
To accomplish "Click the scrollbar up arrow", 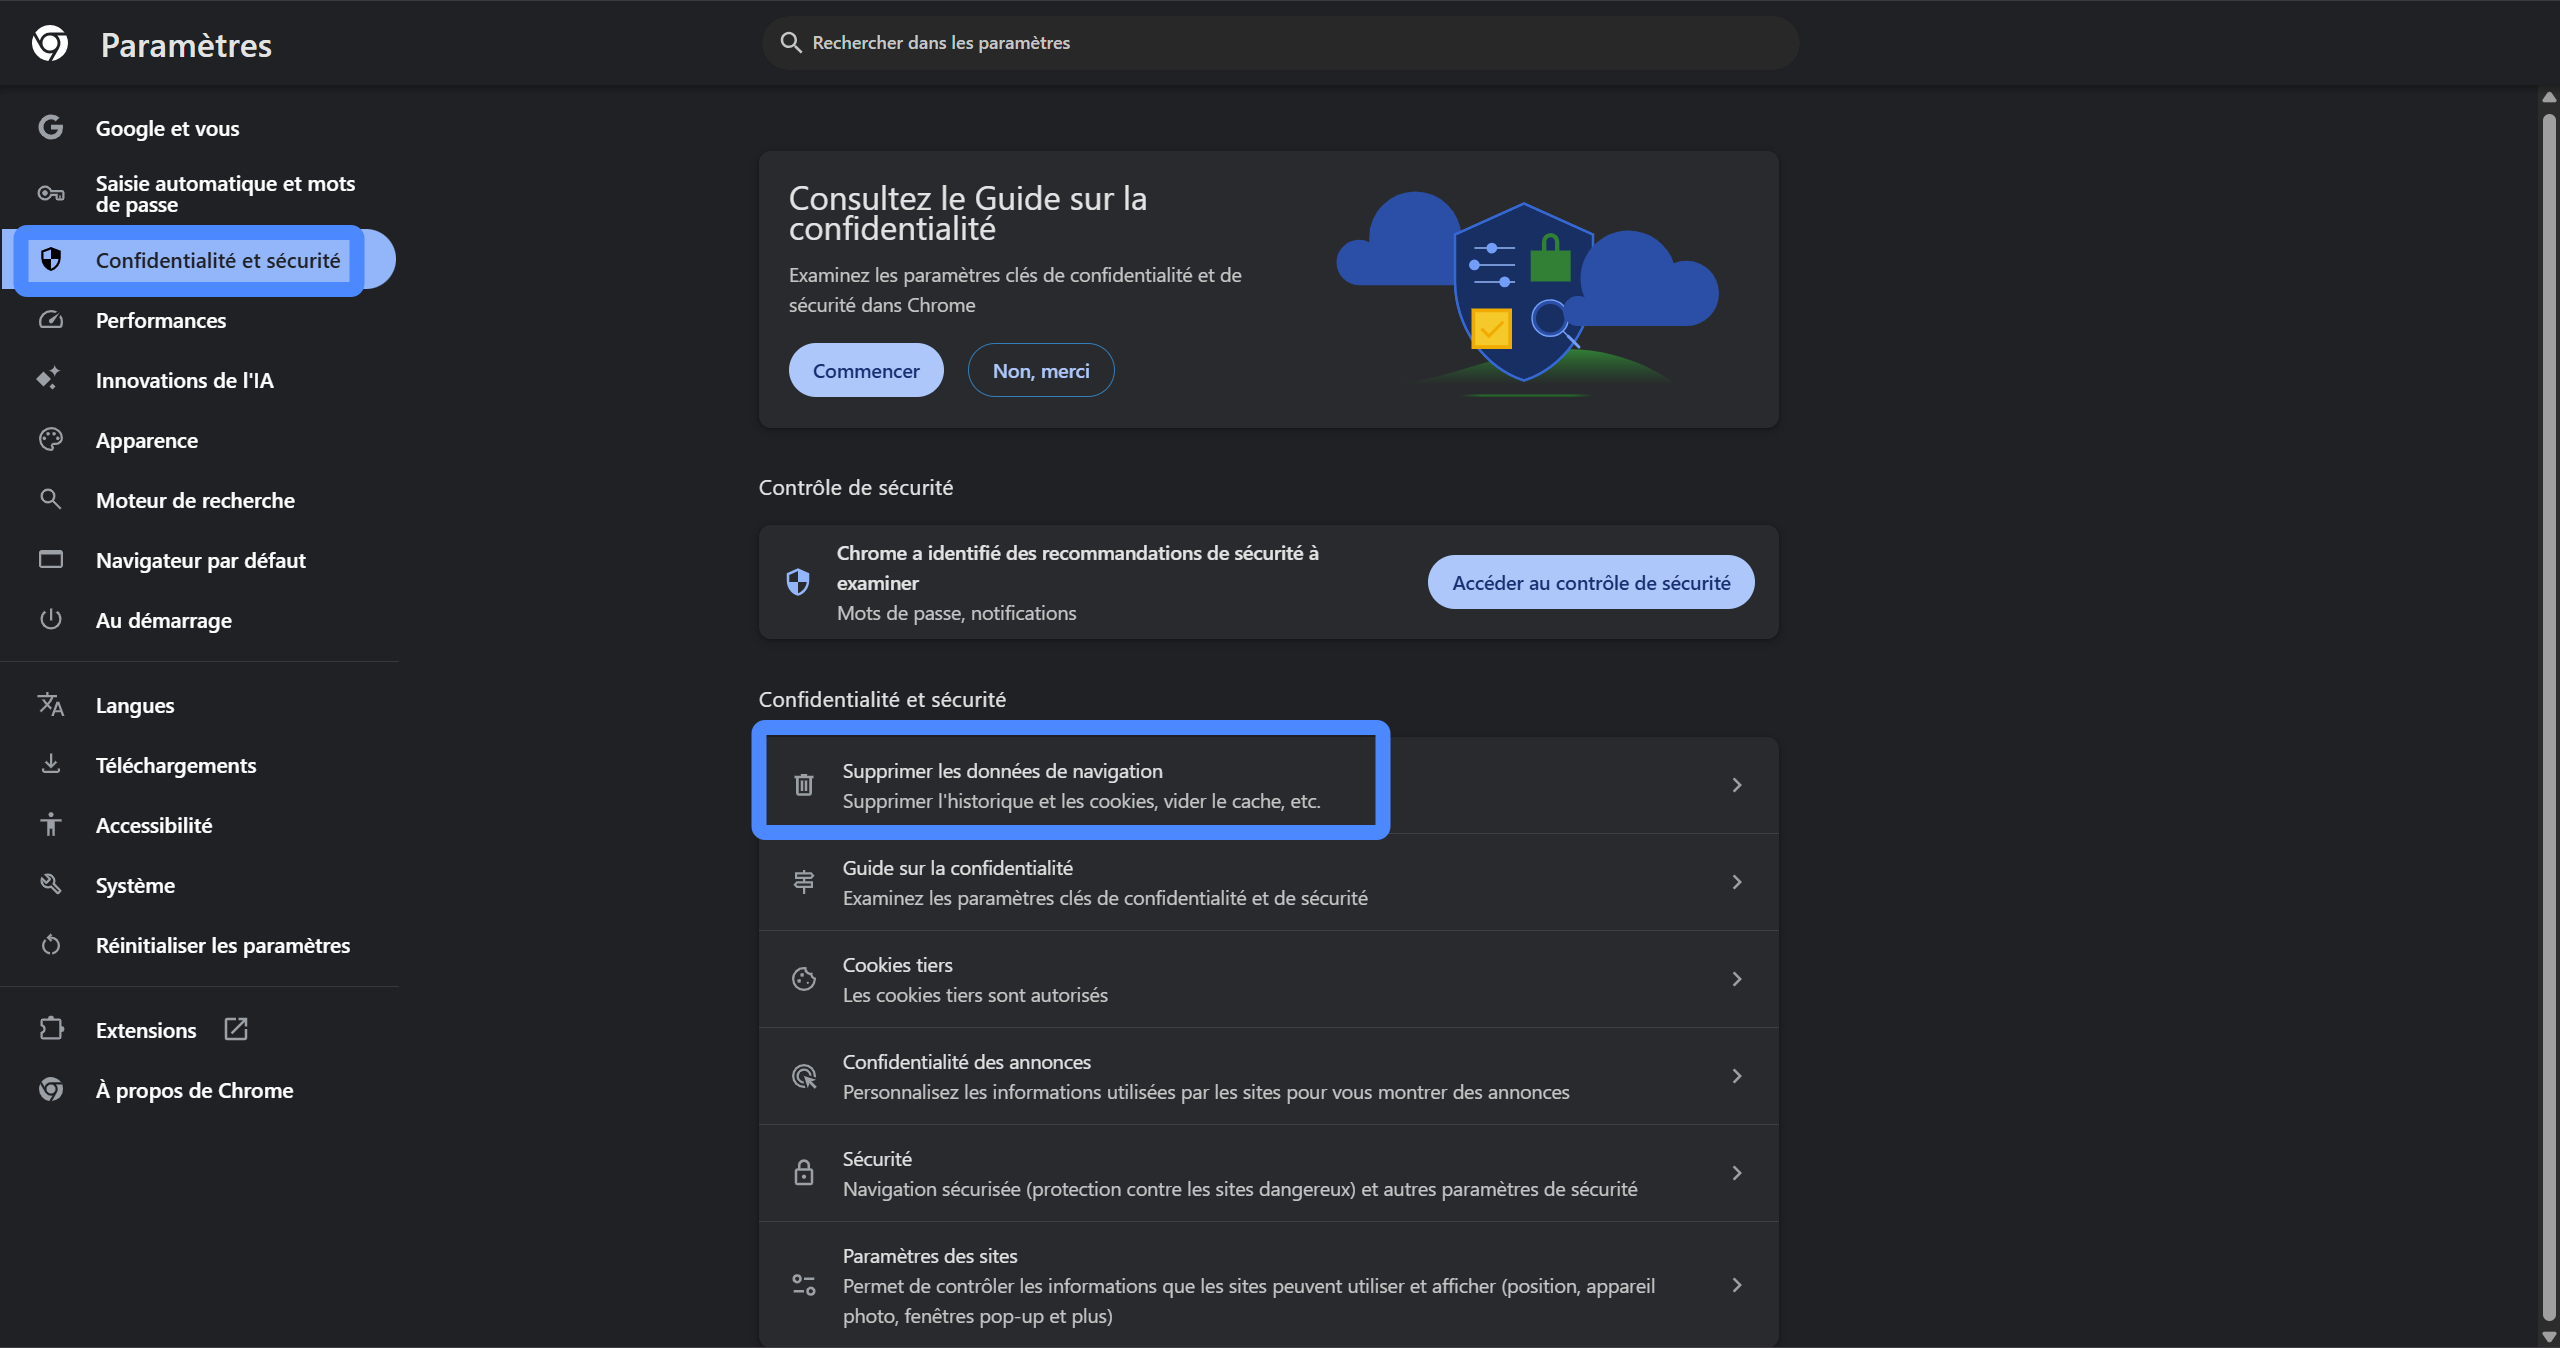I will pos(2549,97).
